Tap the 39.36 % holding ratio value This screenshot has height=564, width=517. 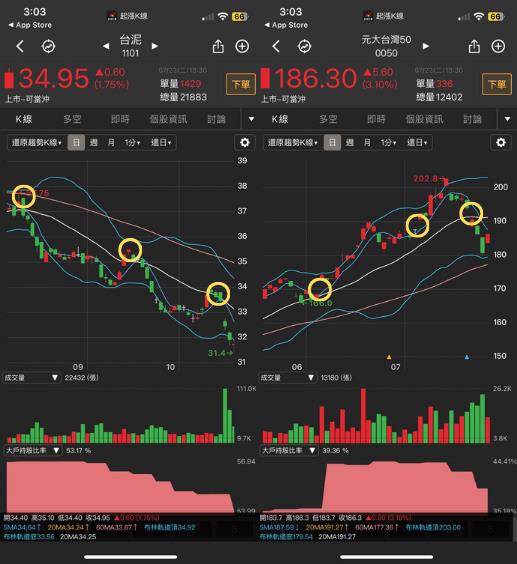(335, 450)
